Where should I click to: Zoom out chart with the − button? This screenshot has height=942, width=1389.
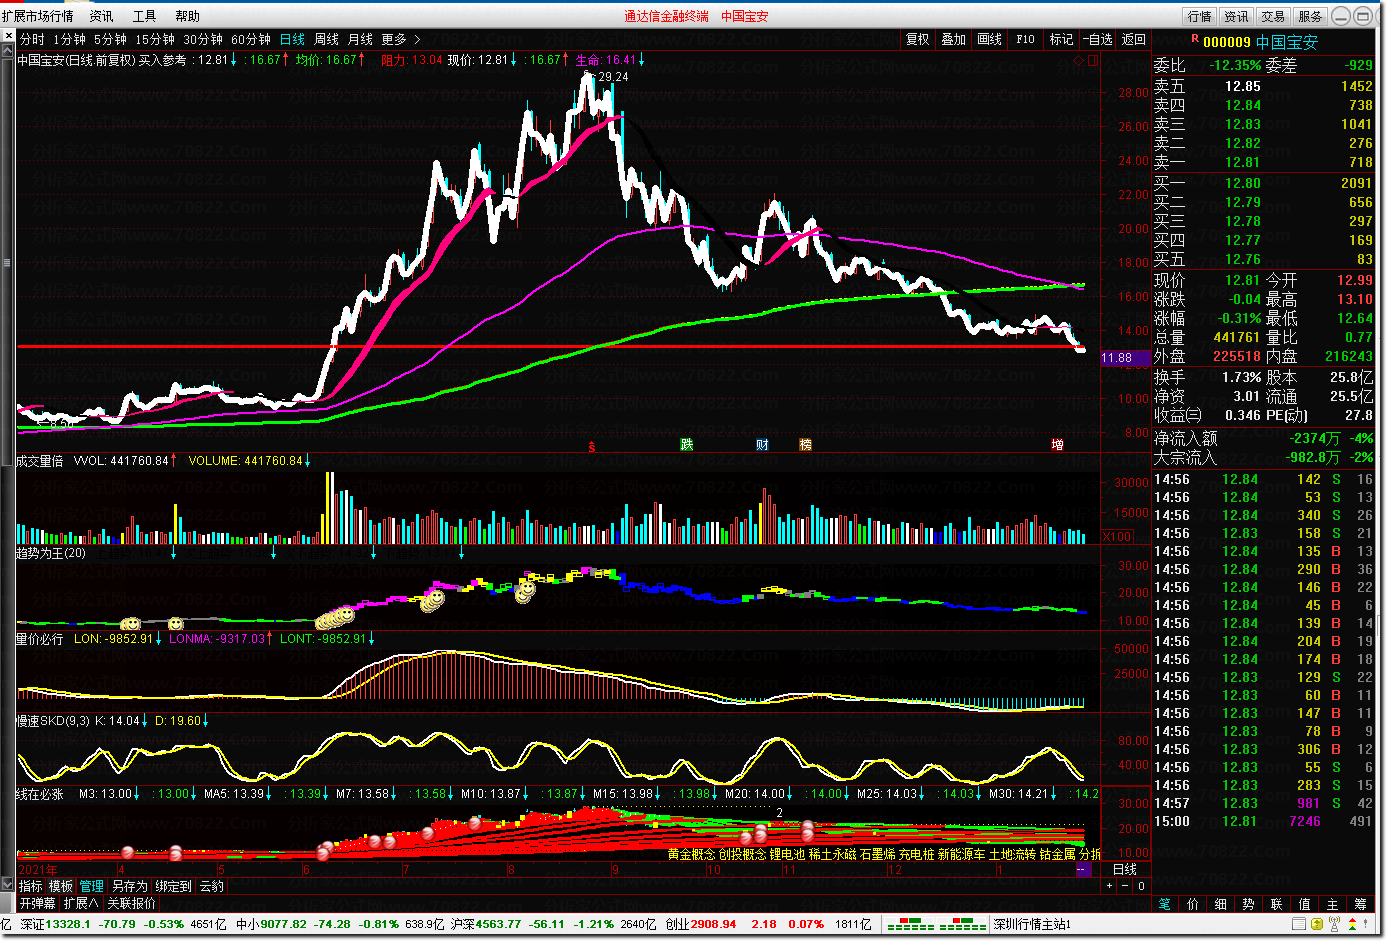(x=1126, y=886)
